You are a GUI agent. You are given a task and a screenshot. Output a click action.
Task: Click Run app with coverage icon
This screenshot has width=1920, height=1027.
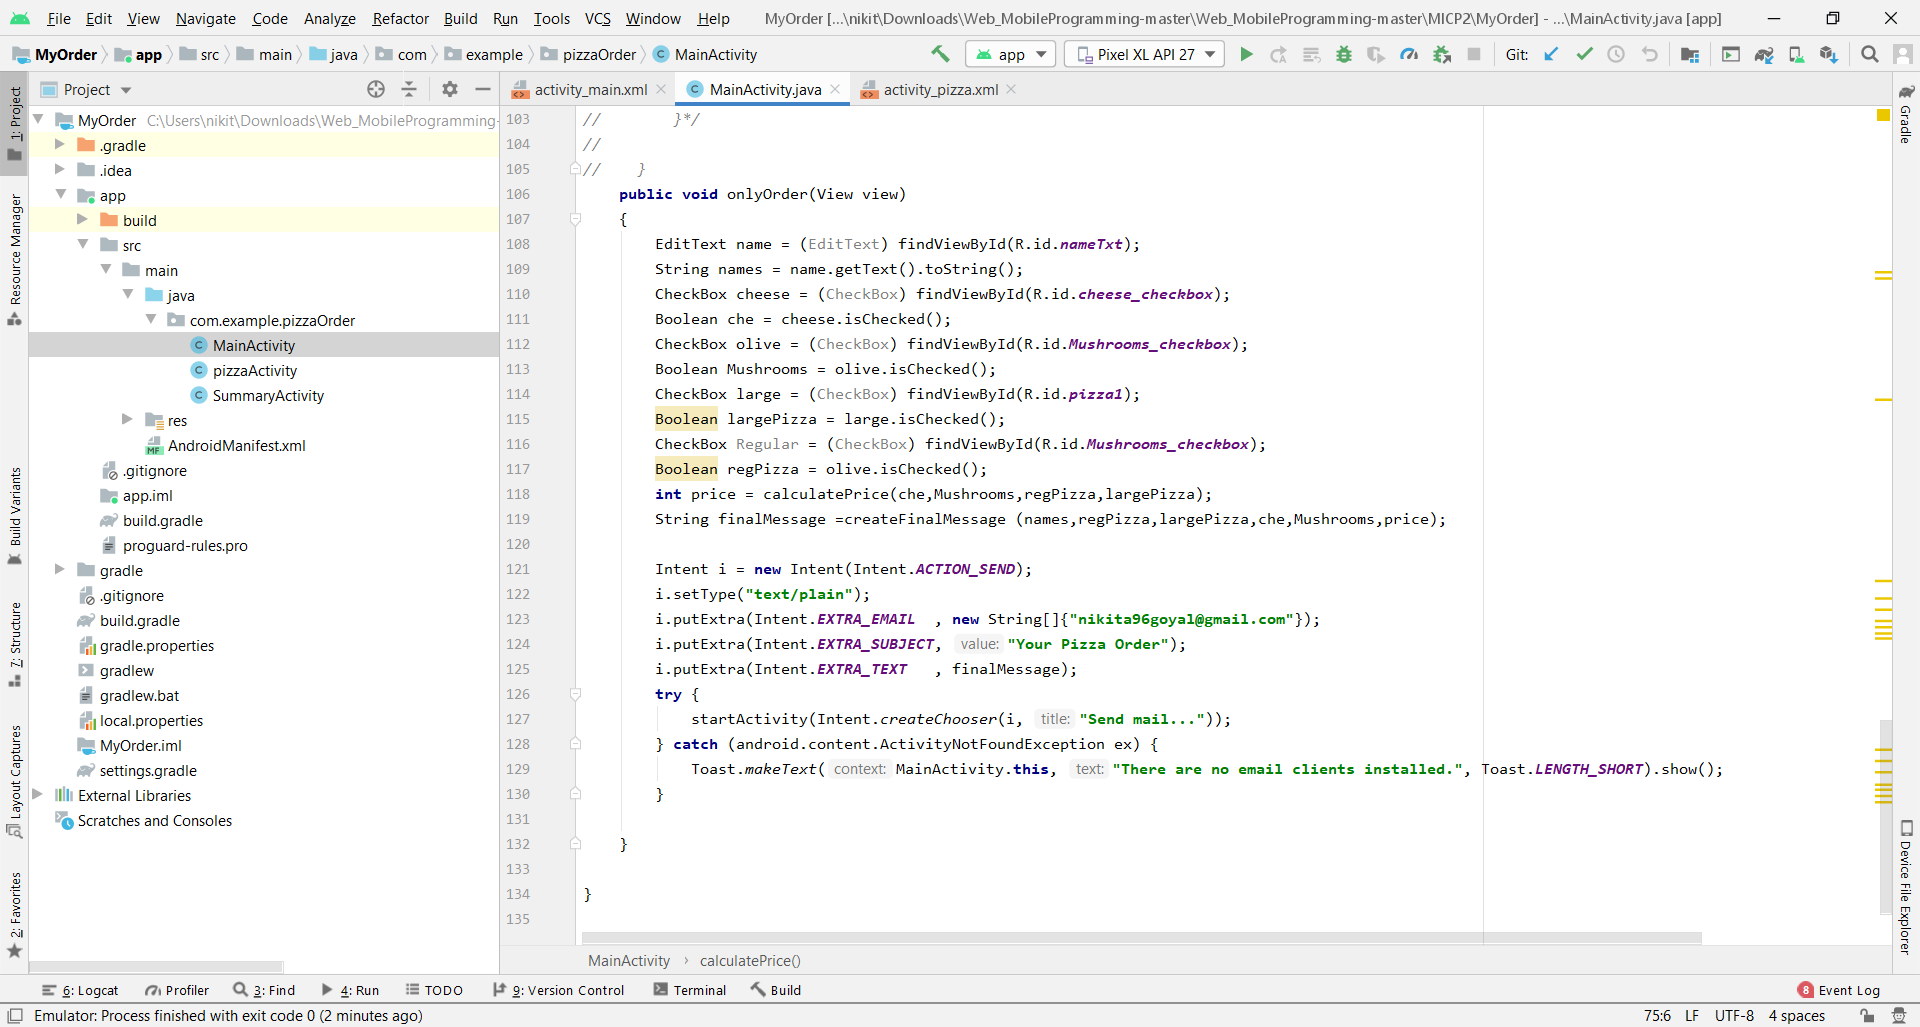coord(1376,54)
